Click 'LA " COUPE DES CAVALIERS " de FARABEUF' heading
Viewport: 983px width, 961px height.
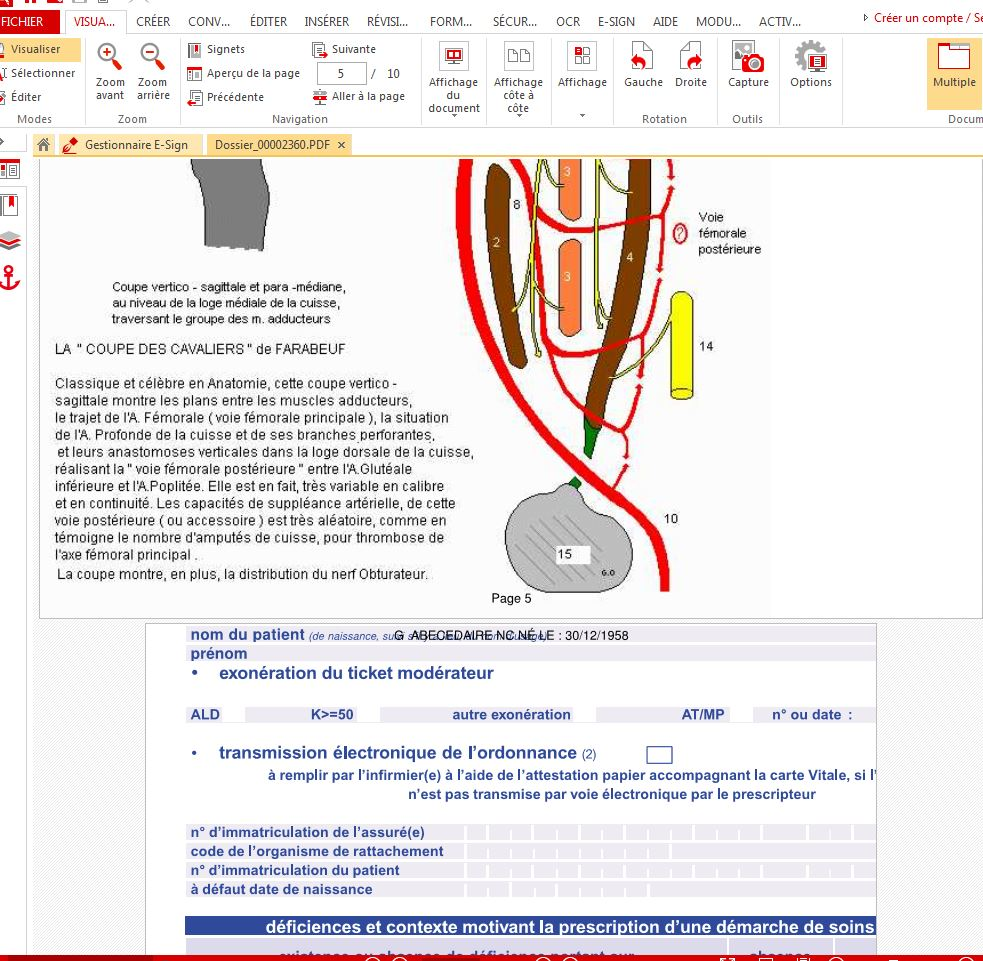[x=200, y=349]
